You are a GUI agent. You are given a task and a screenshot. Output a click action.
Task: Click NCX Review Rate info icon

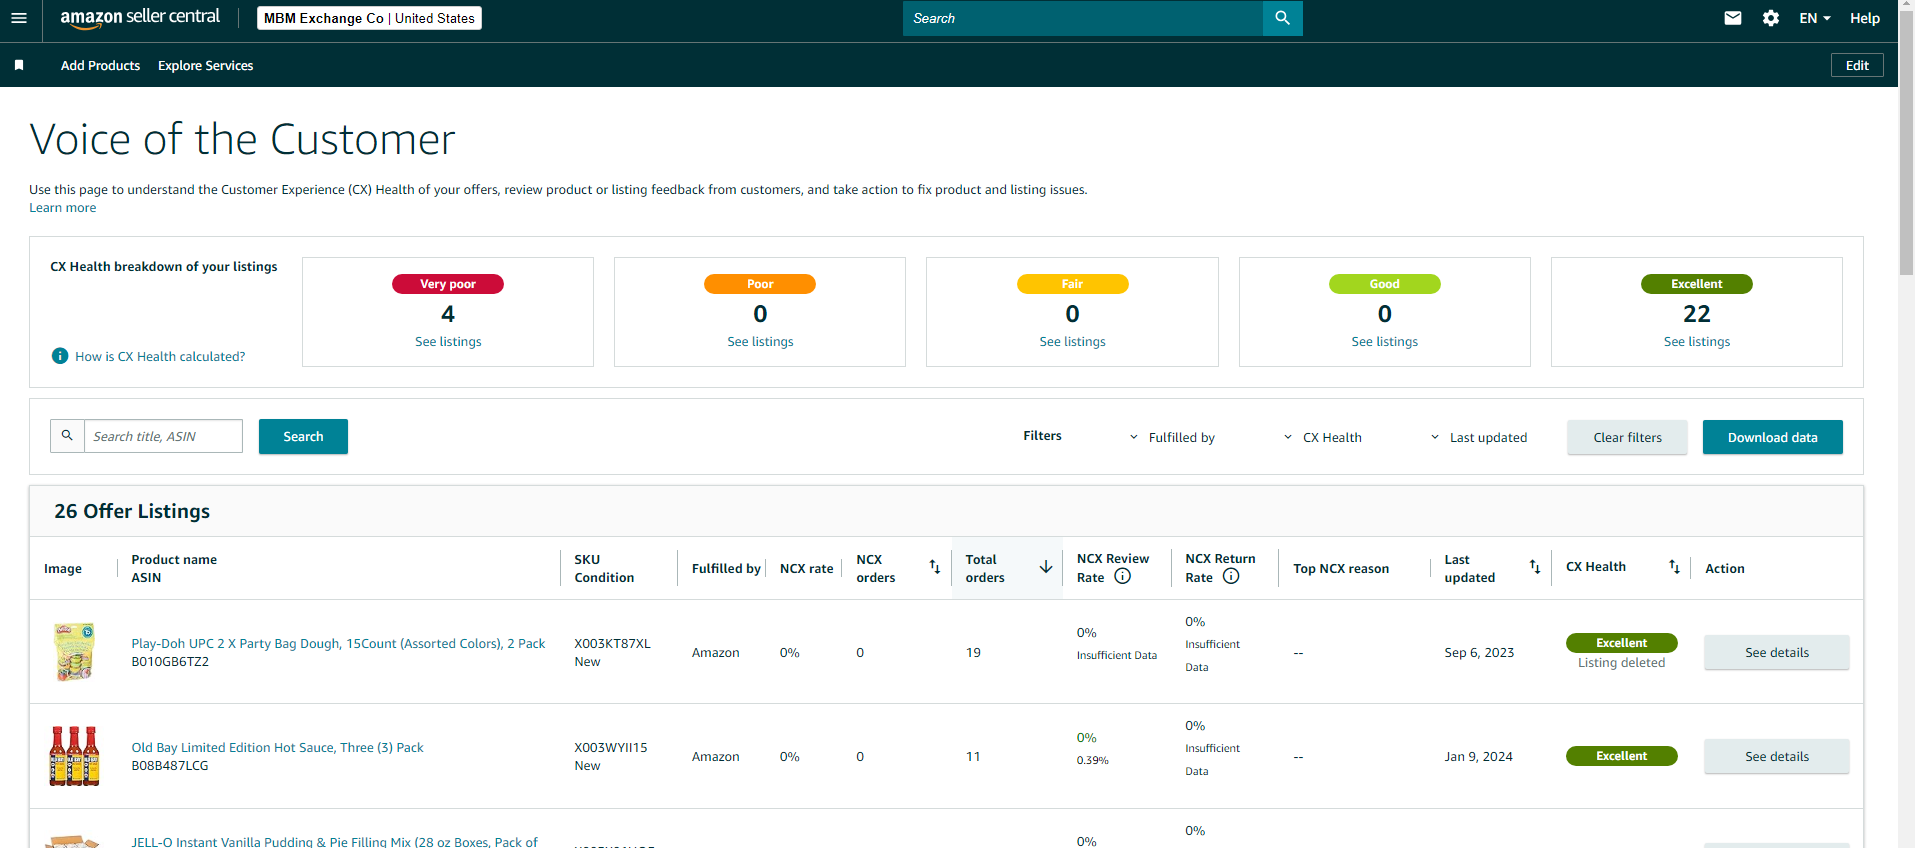(x=1122, y=576)
